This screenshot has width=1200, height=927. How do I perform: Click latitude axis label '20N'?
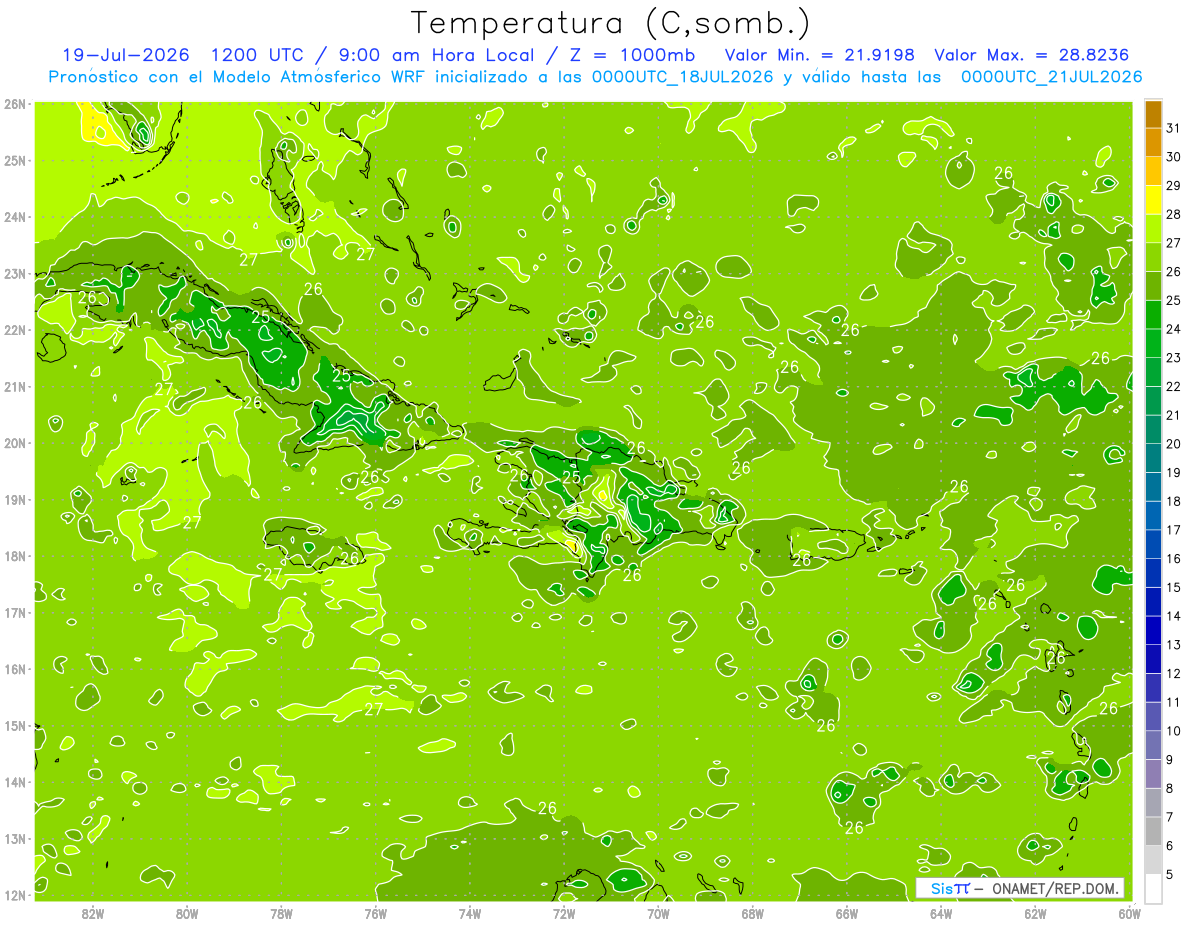pos(16,443)
